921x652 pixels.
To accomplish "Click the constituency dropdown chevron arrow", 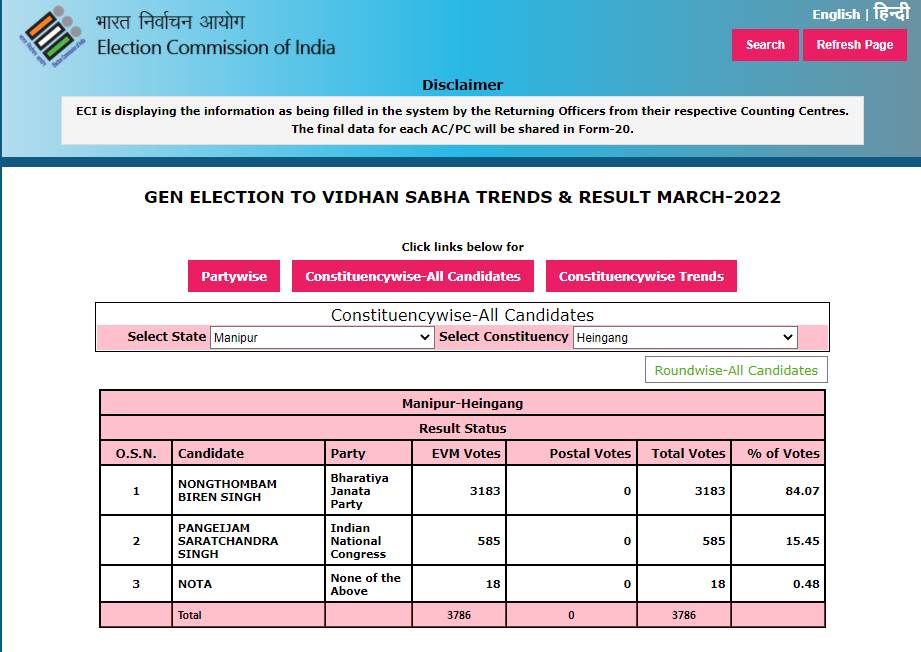I will tap(788, 337).
